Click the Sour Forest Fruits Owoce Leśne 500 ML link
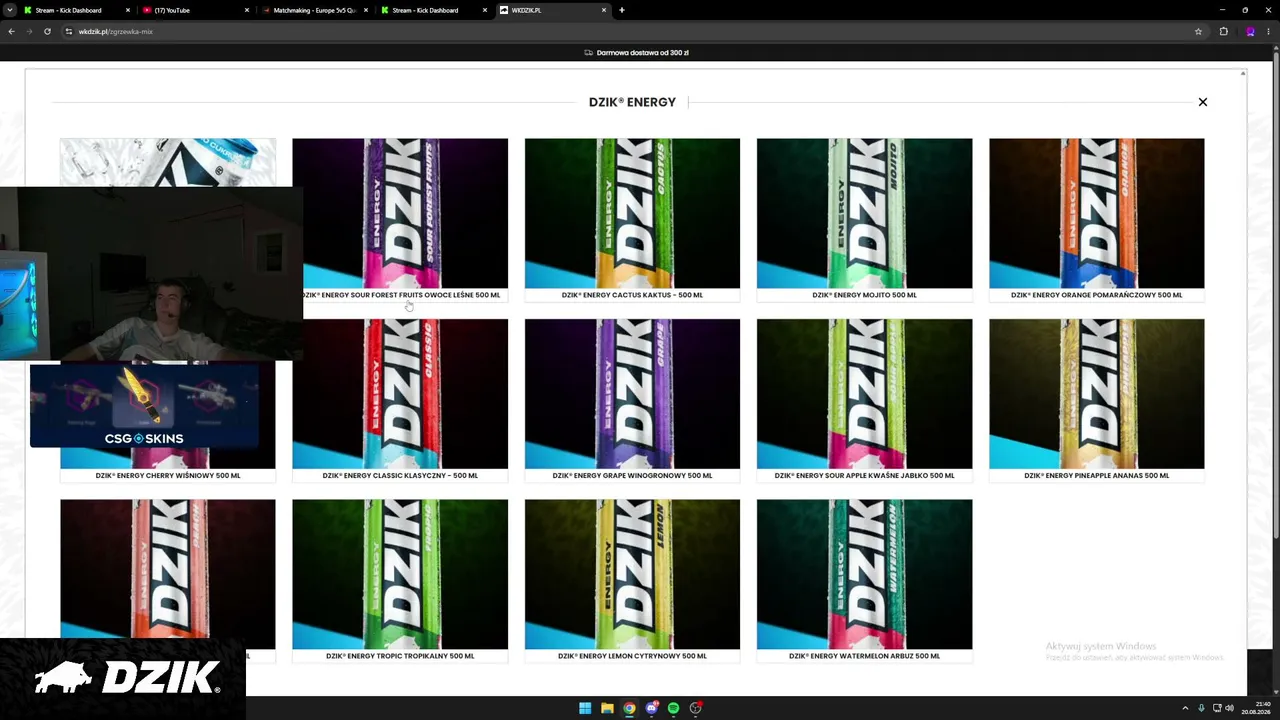The image size is (1280, 720). tap(402, 295)
